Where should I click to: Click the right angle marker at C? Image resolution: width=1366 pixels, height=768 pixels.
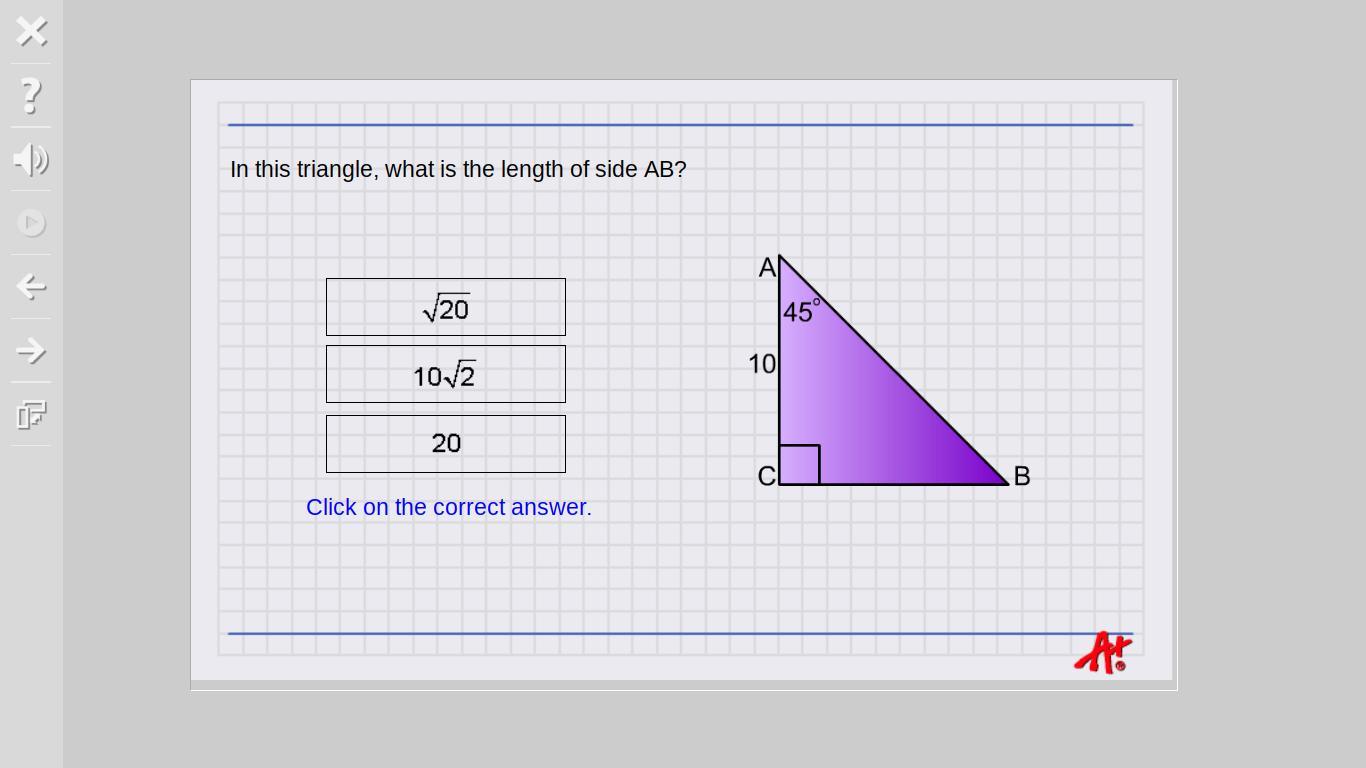(799, 465)
